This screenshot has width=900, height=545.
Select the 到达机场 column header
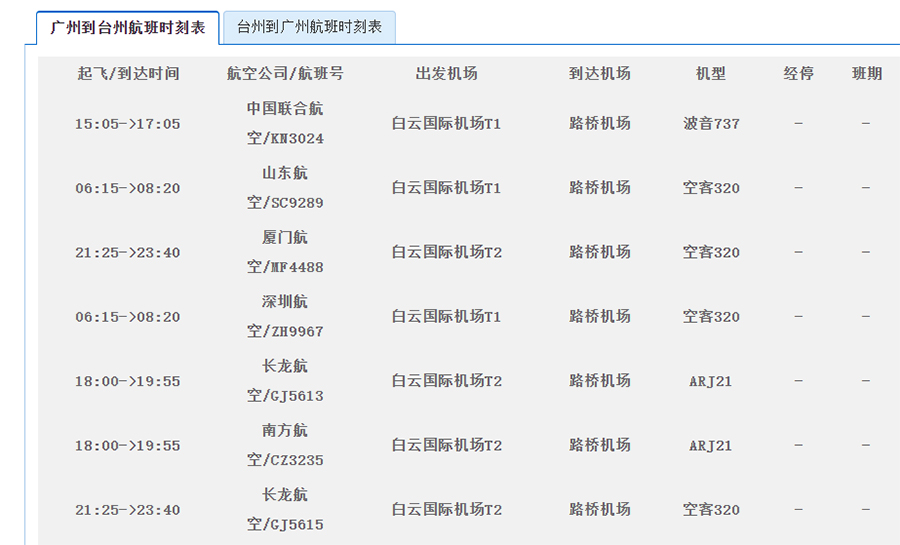tap(600, 74)
